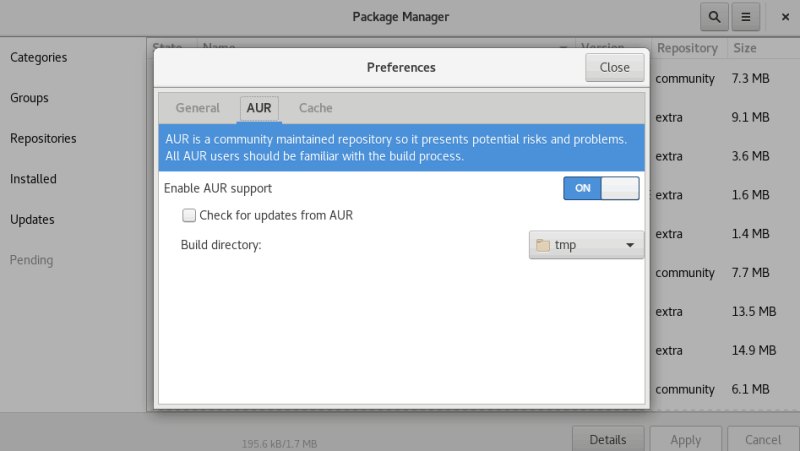
Task: Open the Categories sidebar section
Action: [x=38, y=58]
